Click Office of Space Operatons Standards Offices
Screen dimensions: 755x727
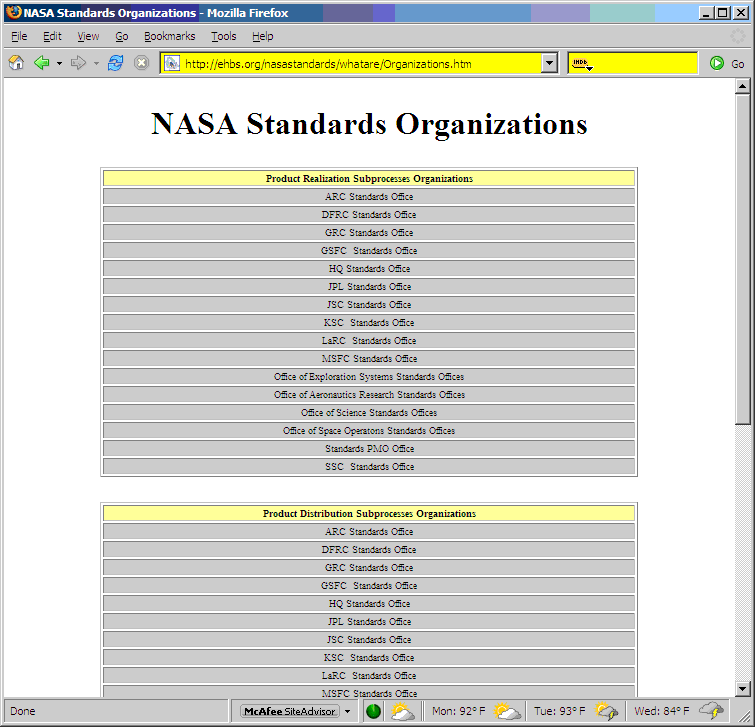tap(369, 430)
